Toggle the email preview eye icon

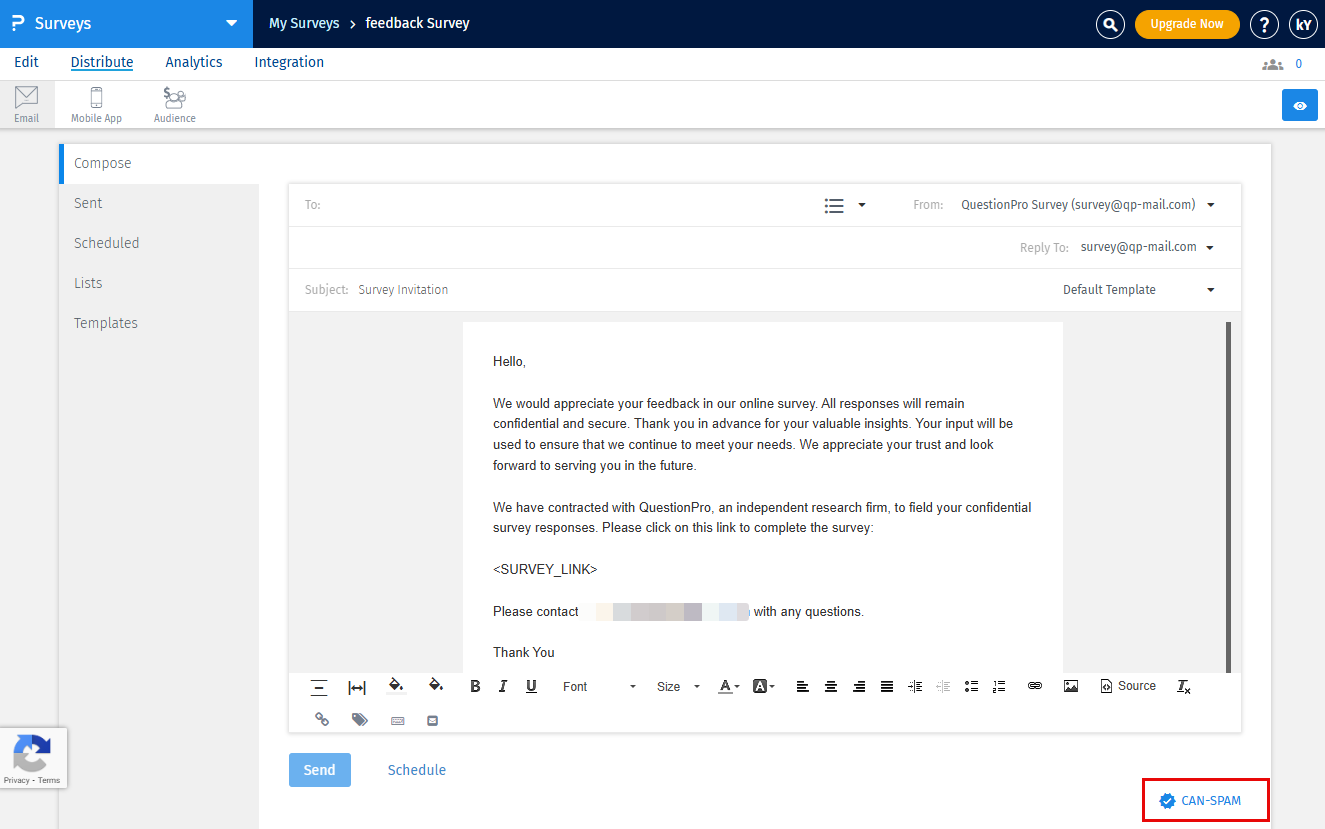click(1299, 104)
